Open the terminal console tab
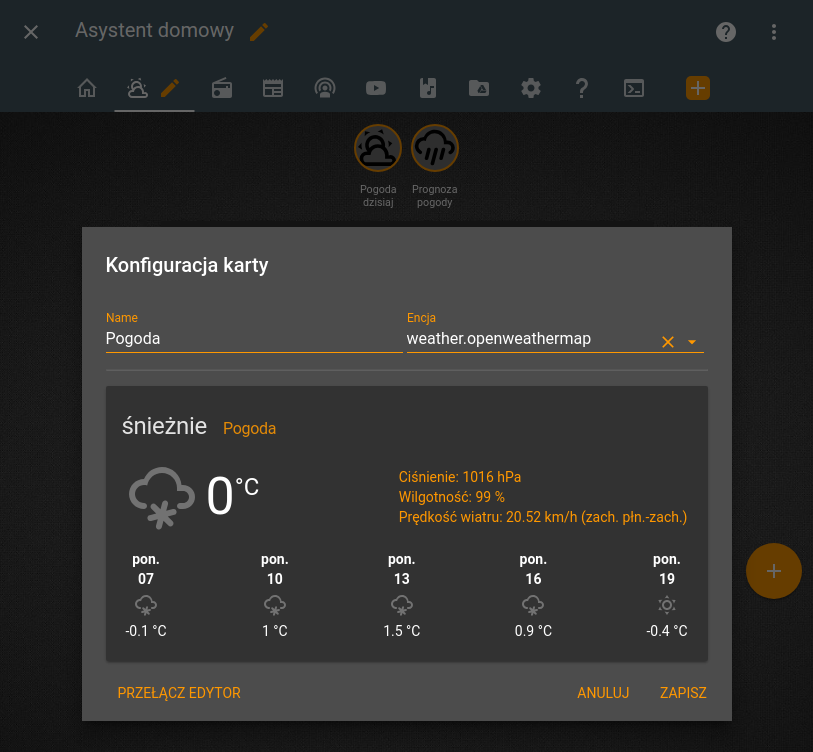Image resolution: width=813 pixels, height=752 pixels. [633, 88]
